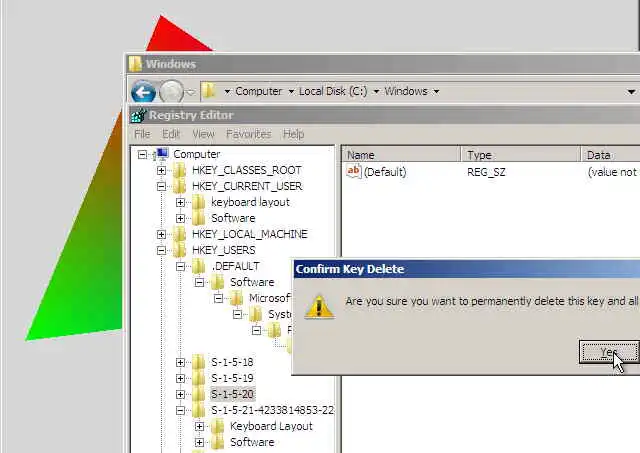Image resolution: width=640 pixels, height=453 pixels.
Task: Click the Registry Editor title bar icon
Action: (138, 115)
